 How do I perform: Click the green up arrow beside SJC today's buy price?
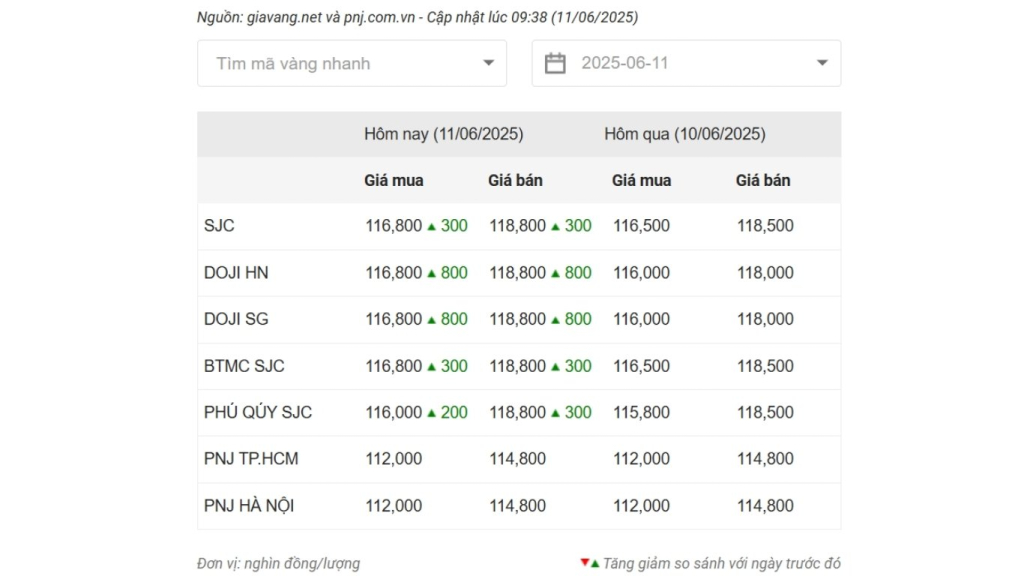coord(432,227)
